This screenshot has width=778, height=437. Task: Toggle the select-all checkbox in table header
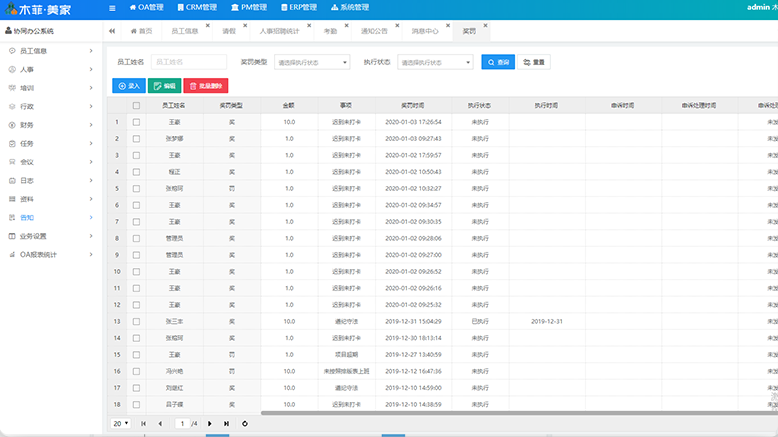tap(136, 105)
